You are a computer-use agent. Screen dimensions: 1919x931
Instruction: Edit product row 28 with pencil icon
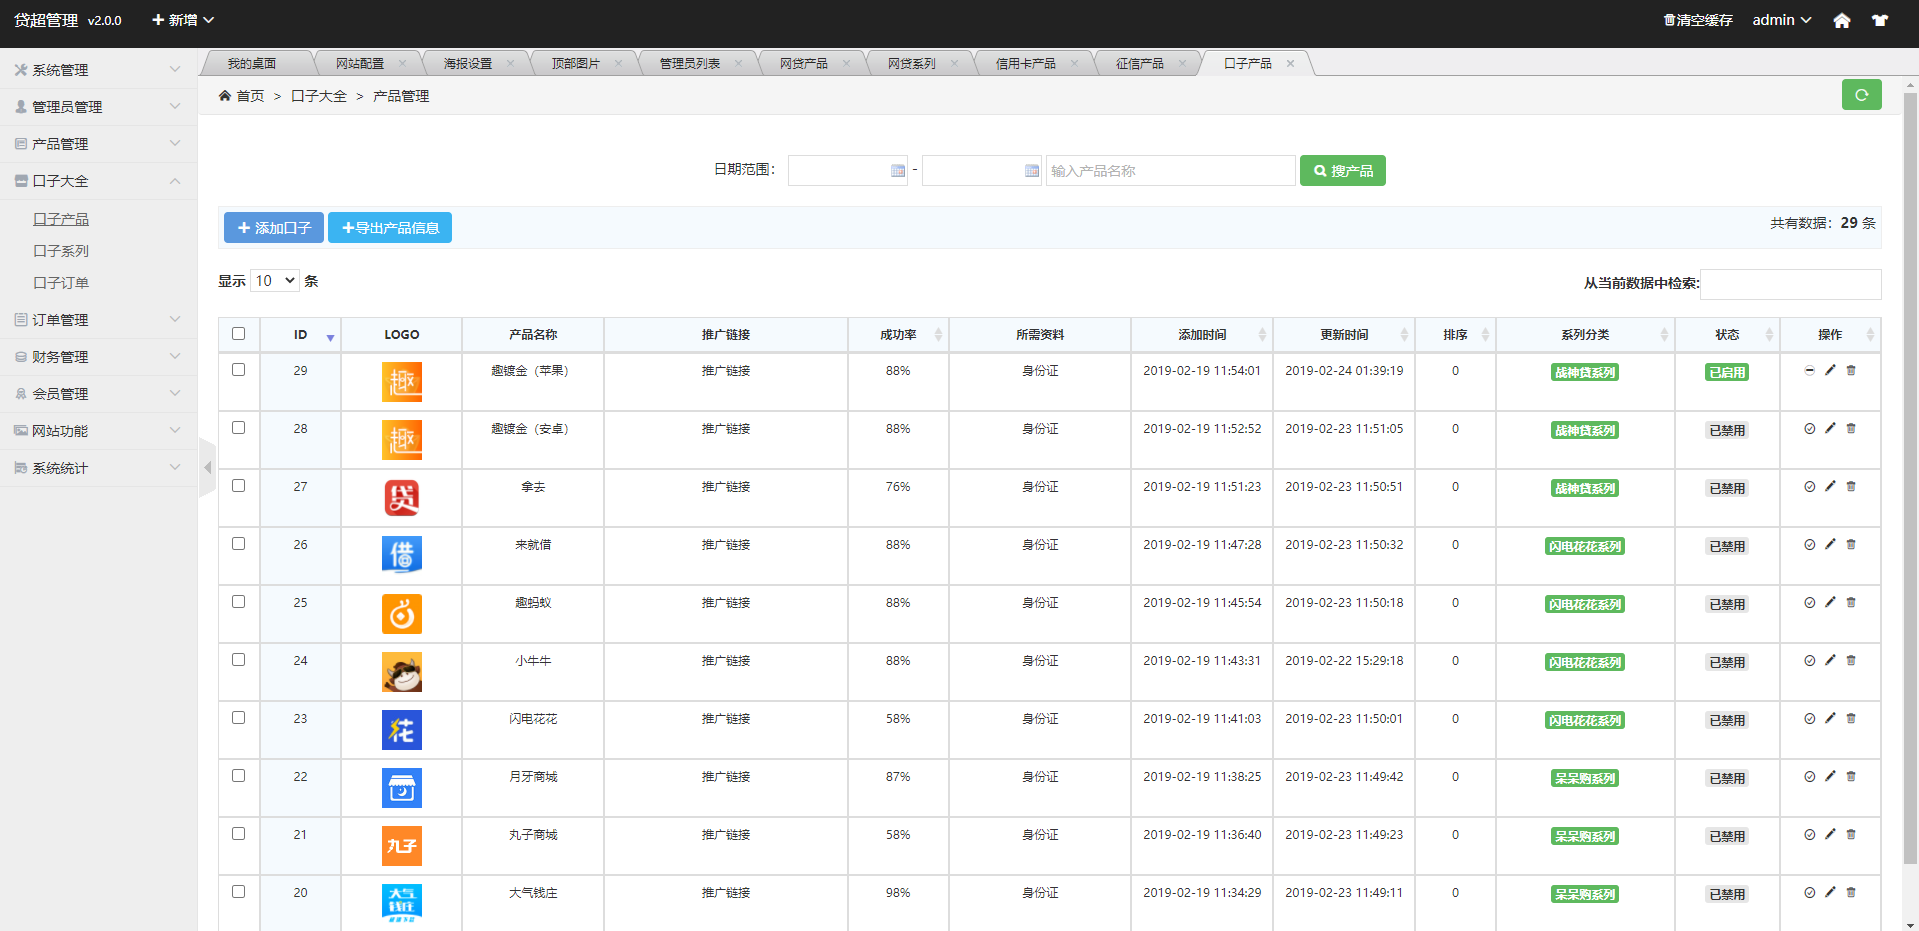click(x=1830, y=428)
